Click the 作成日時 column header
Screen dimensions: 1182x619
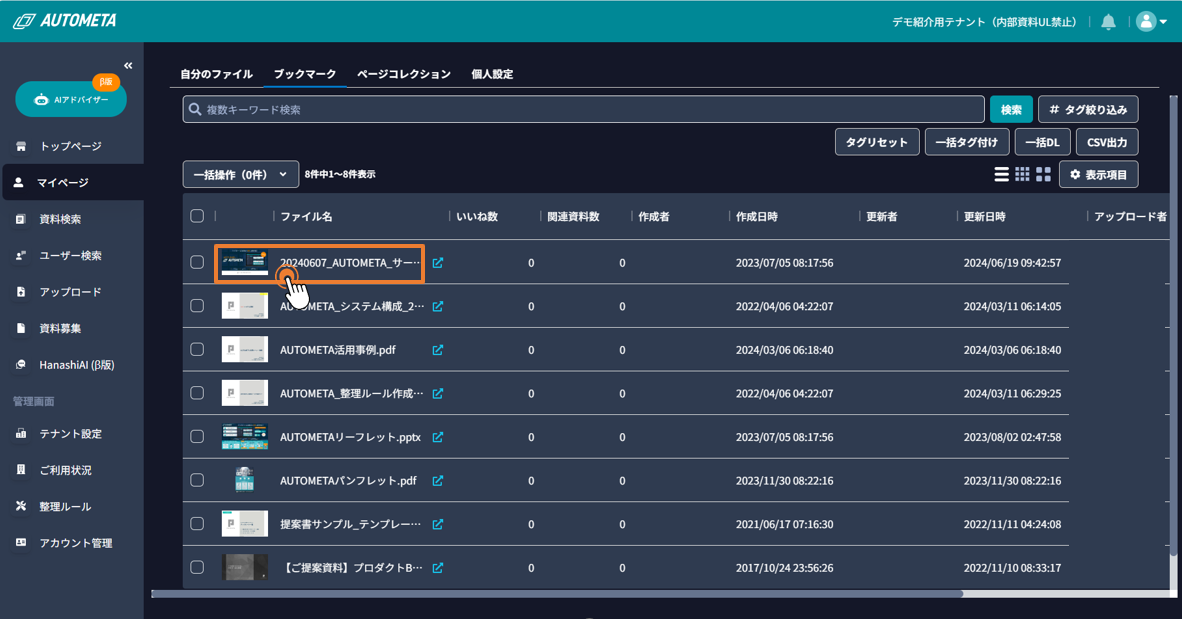757,216
